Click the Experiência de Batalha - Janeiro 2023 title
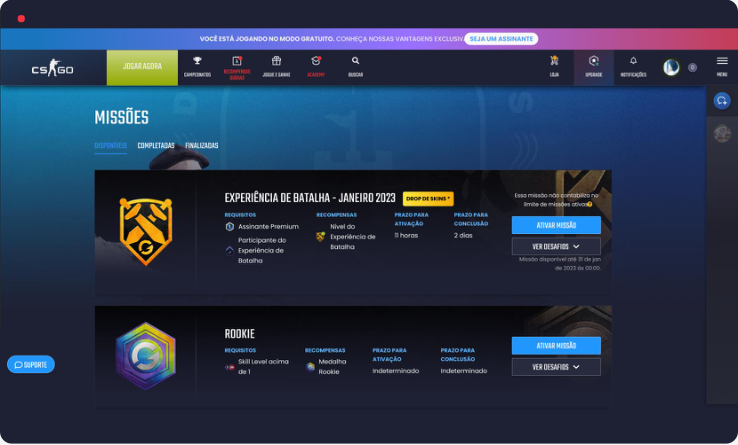Screen dimensions: 738x445 pos(310,198)
